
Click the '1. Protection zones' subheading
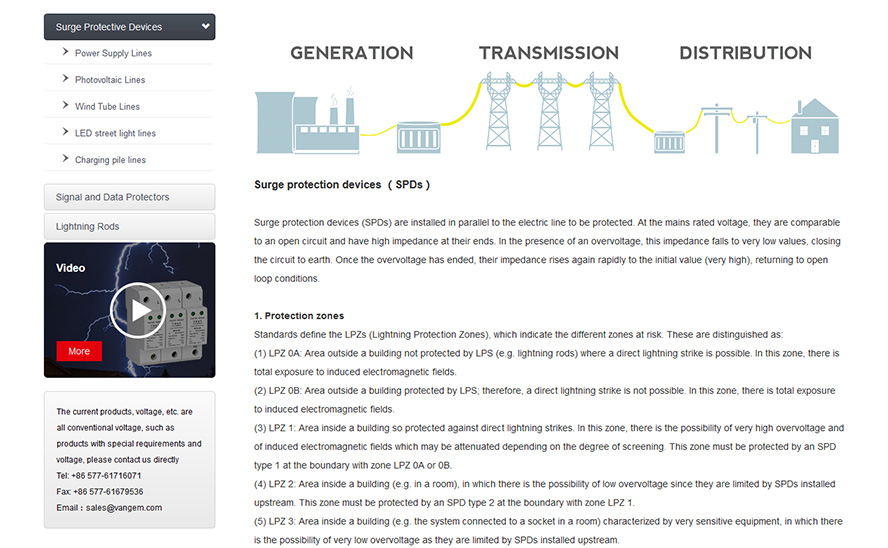point(299,316)
